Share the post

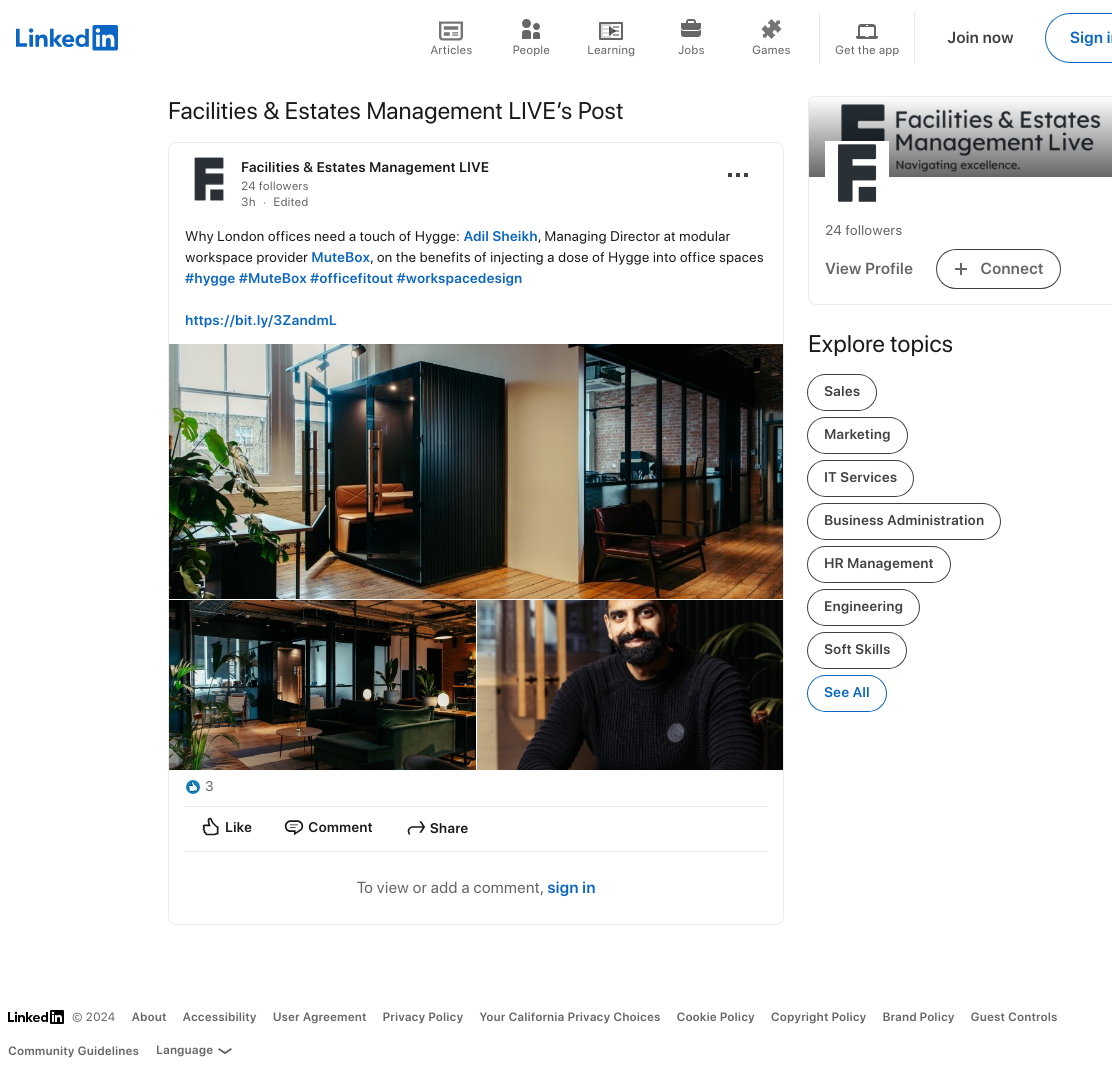pyautogui.click(x=438, y=828)
